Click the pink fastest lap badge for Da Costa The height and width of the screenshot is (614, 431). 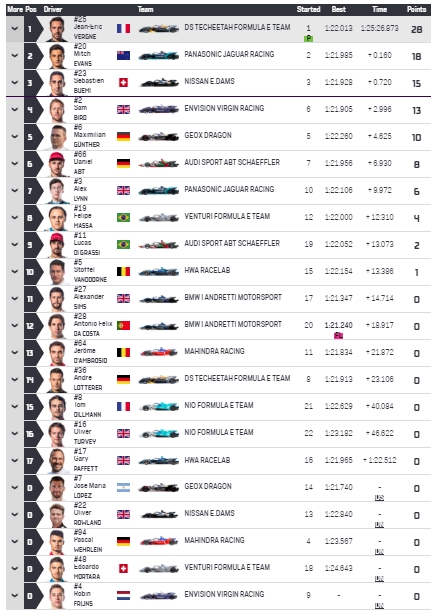(x=338, y=335)
